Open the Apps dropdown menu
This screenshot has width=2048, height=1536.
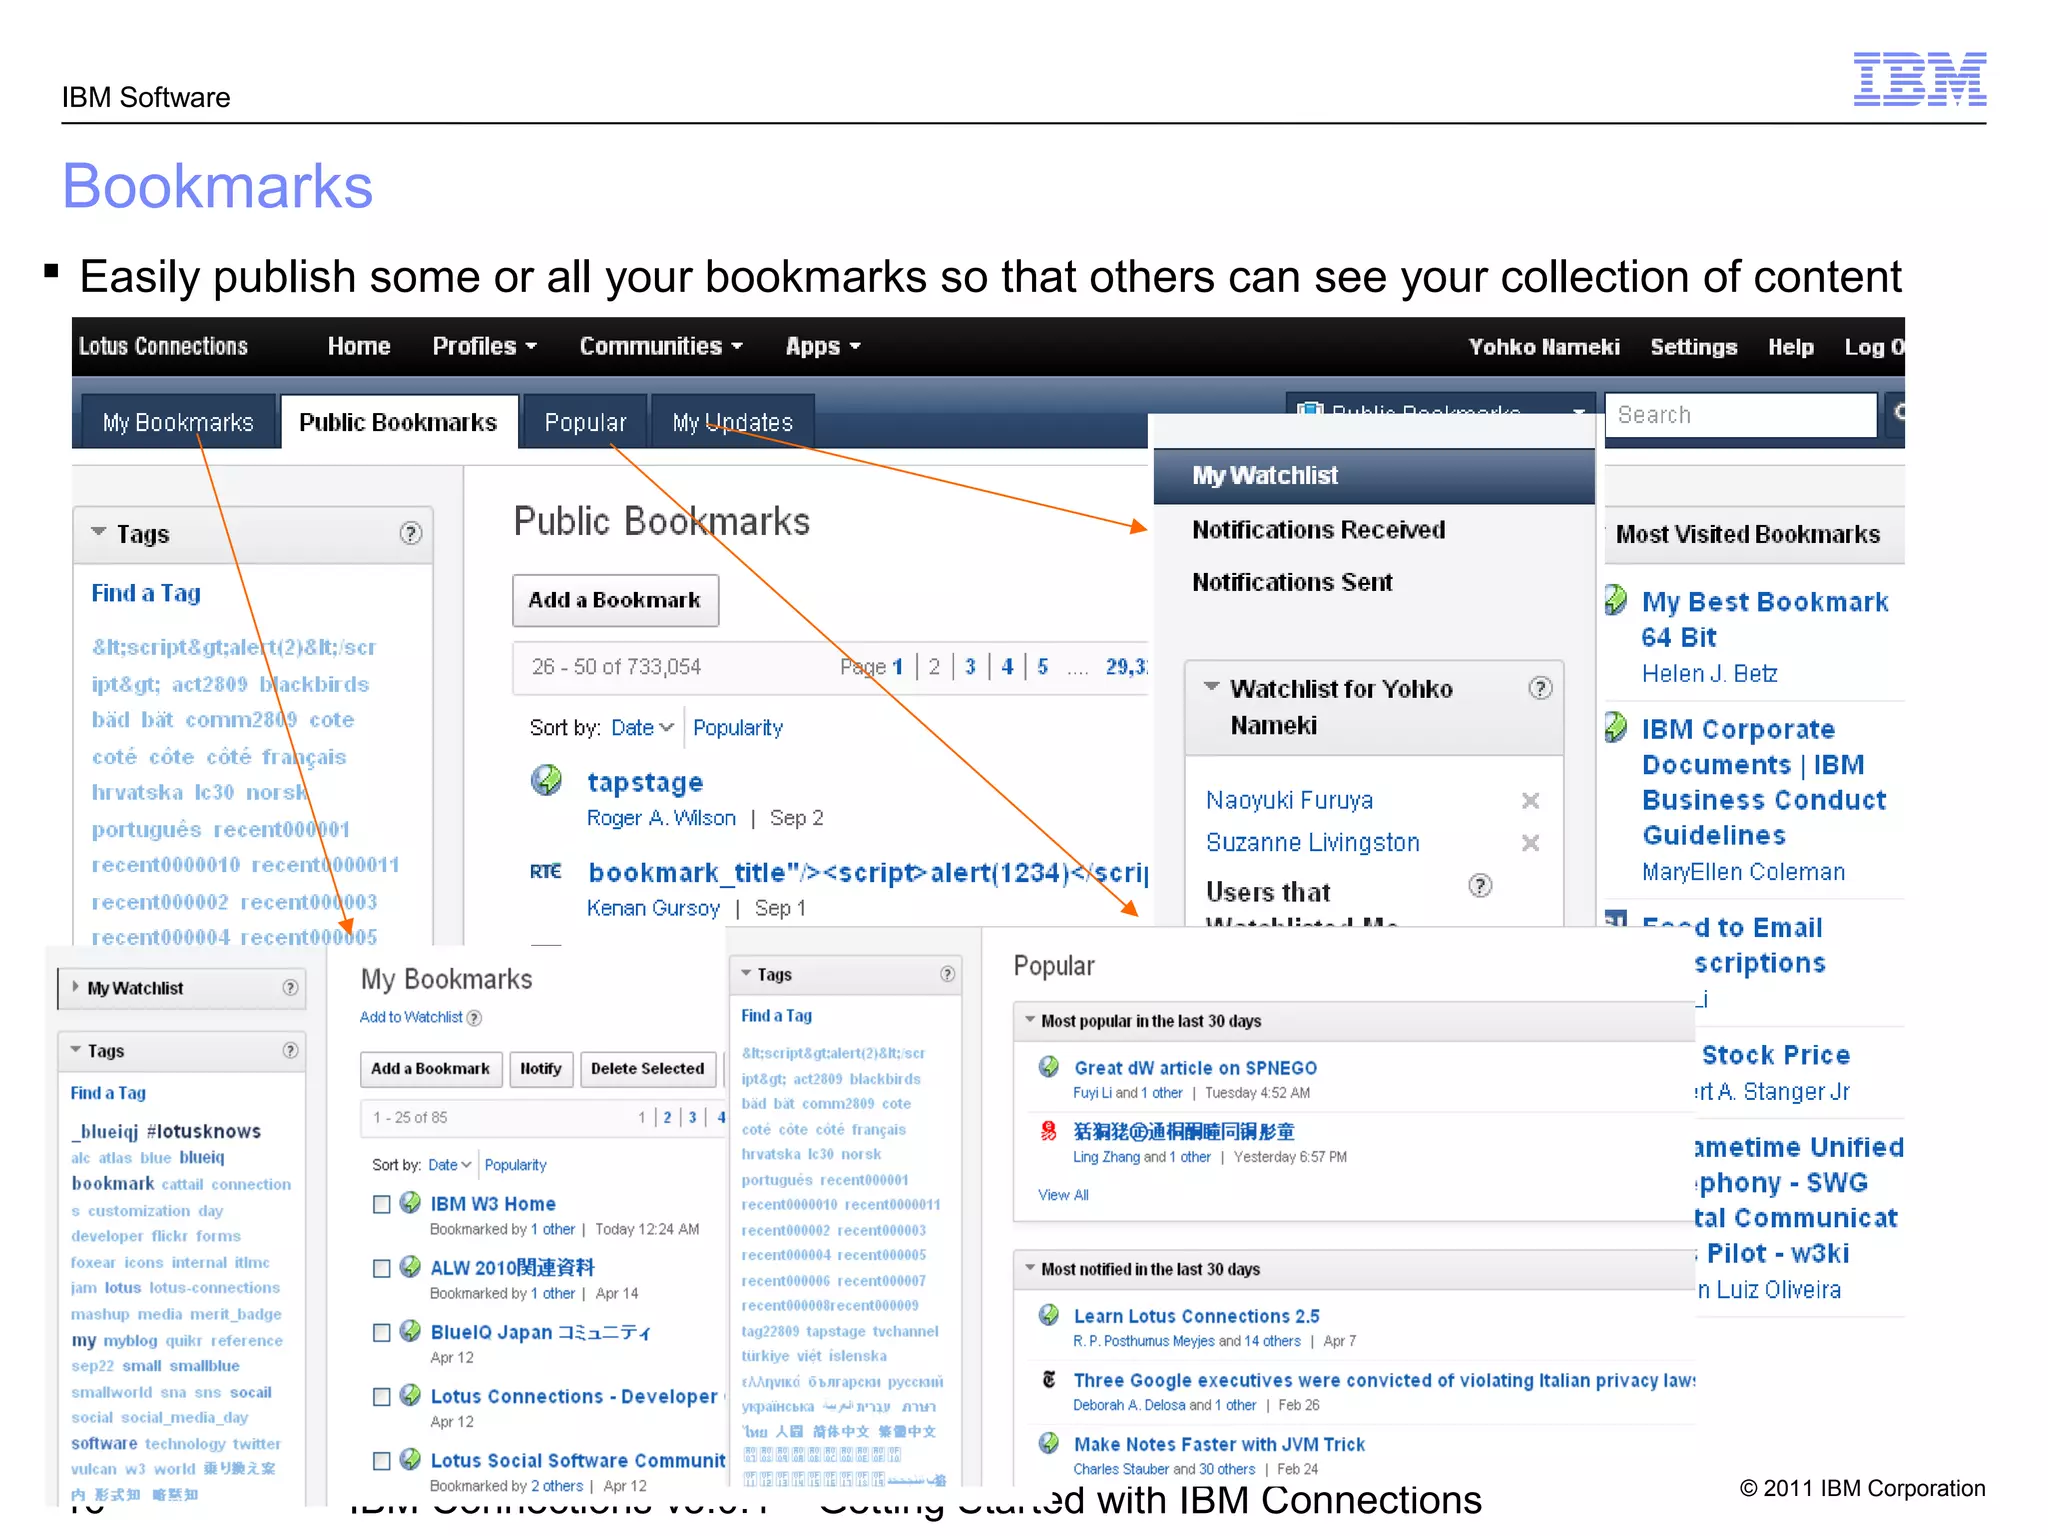pyautogui.click(x=823, y=346)
